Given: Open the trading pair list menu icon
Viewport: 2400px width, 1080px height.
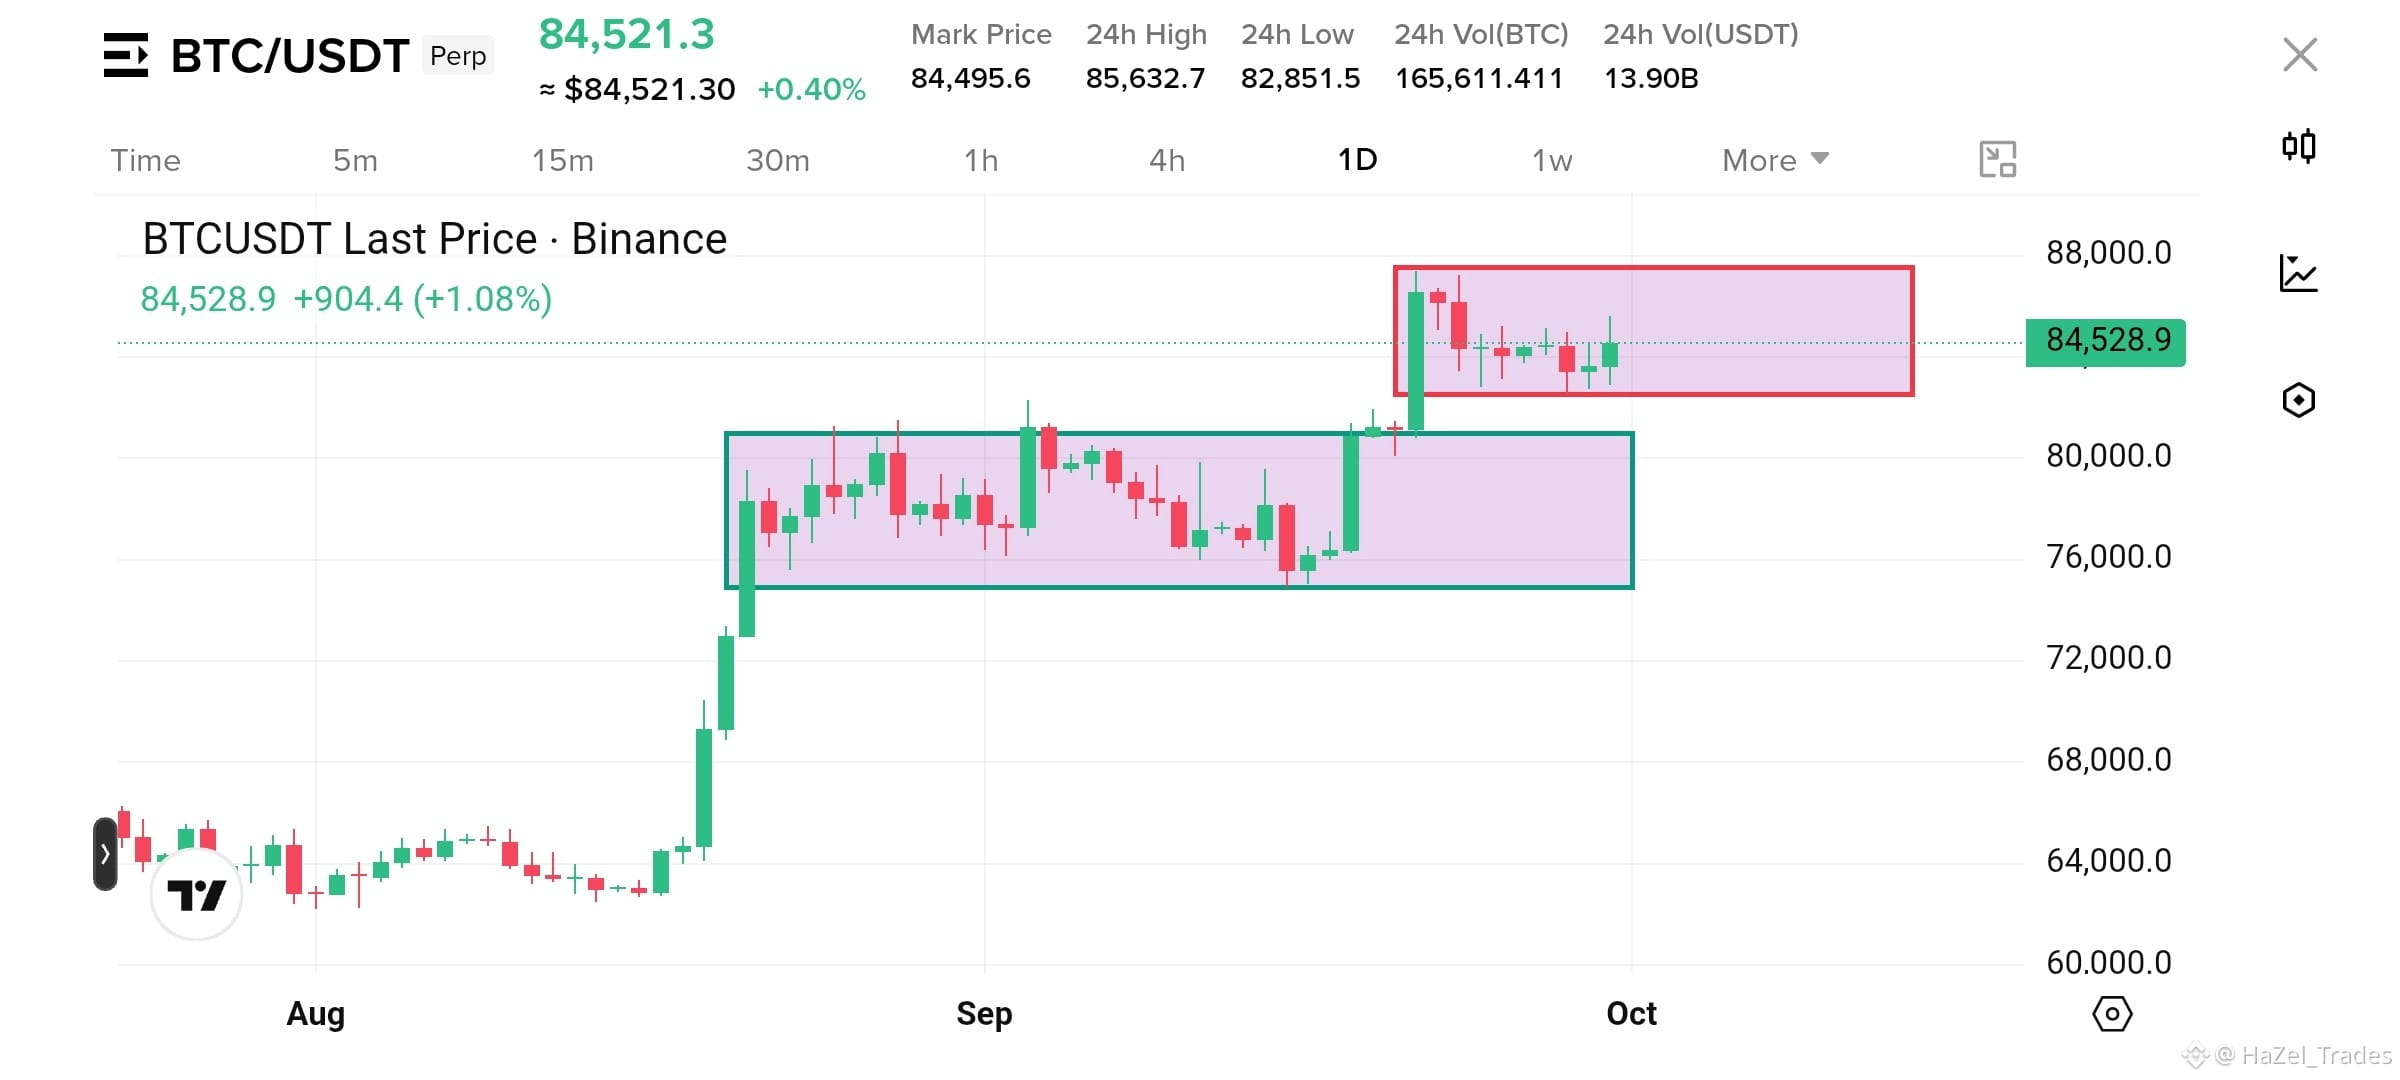Looking at the screenshot, I should tap(126, 55).
